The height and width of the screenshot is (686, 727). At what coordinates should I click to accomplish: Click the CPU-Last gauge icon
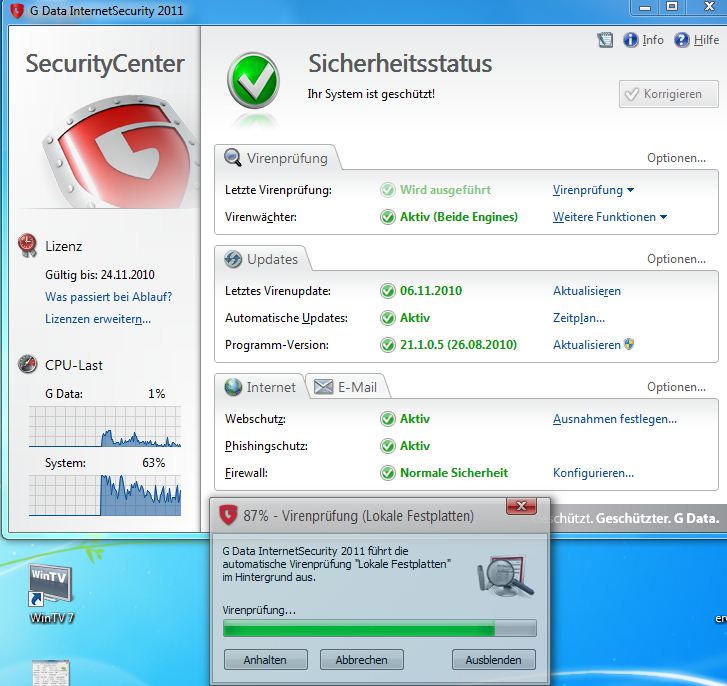click(x=28, y=364)
